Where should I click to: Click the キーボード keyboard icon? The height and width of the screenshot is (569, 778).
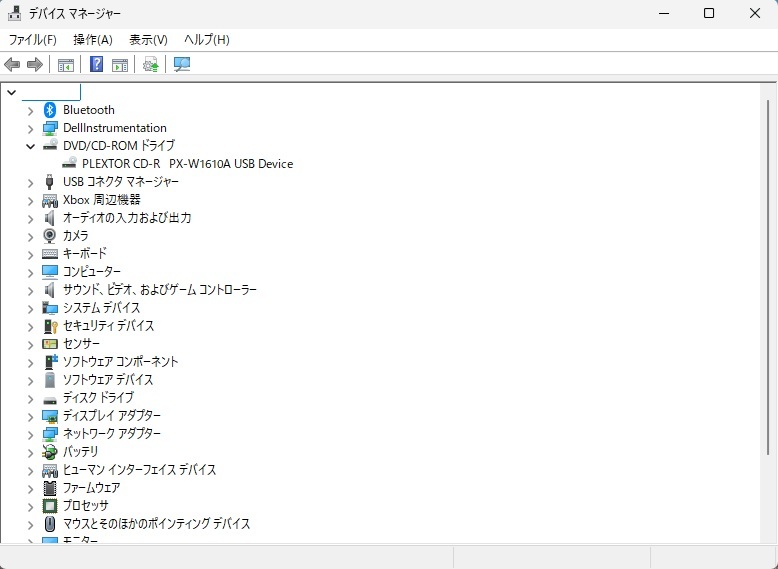click(x=50, y=254)
